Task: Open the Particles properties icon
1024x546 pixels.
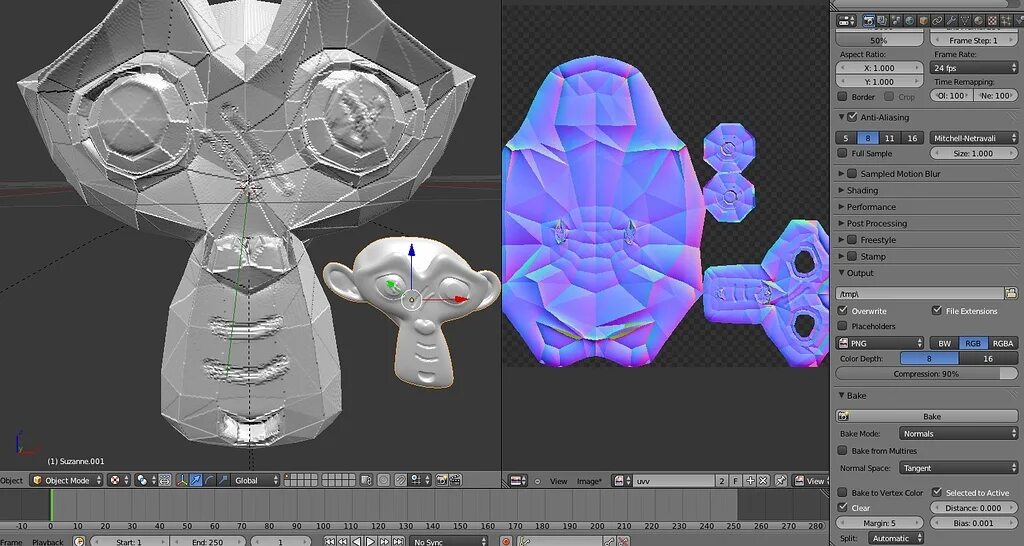Action: 1005,21
